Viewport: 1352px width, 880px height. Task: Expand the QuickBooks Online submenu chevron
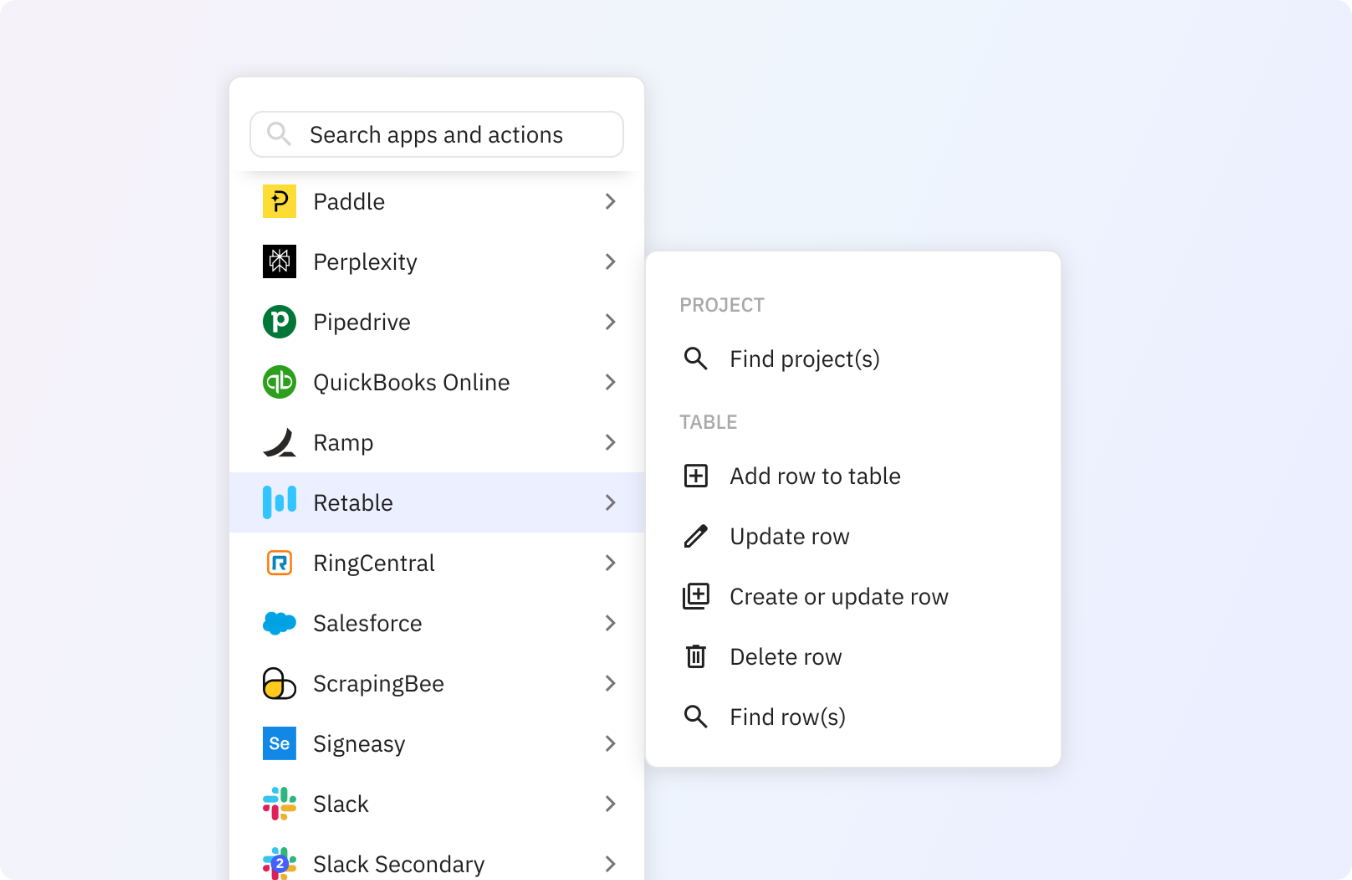610,382
